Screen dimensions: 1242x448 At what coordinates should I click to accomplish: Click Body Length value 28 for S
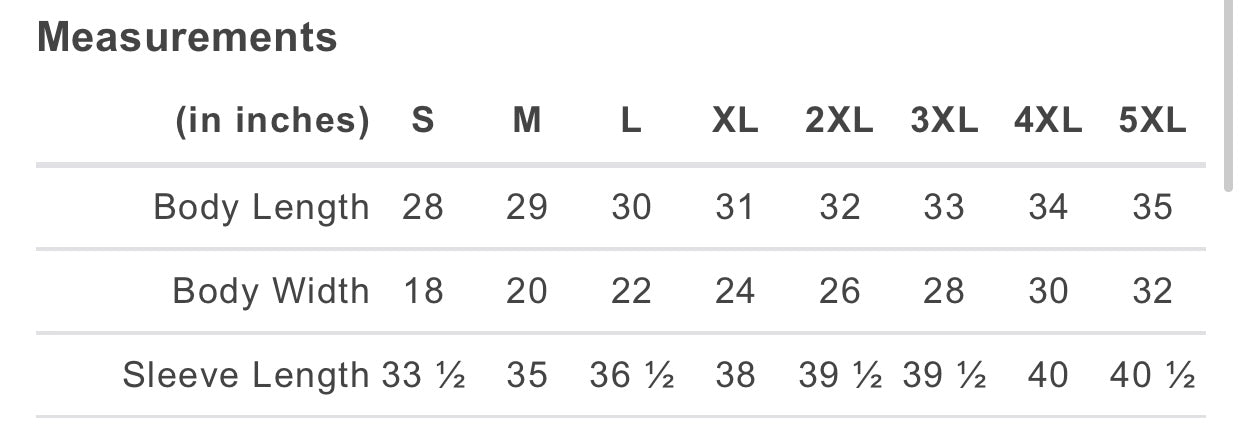point(423,207)
